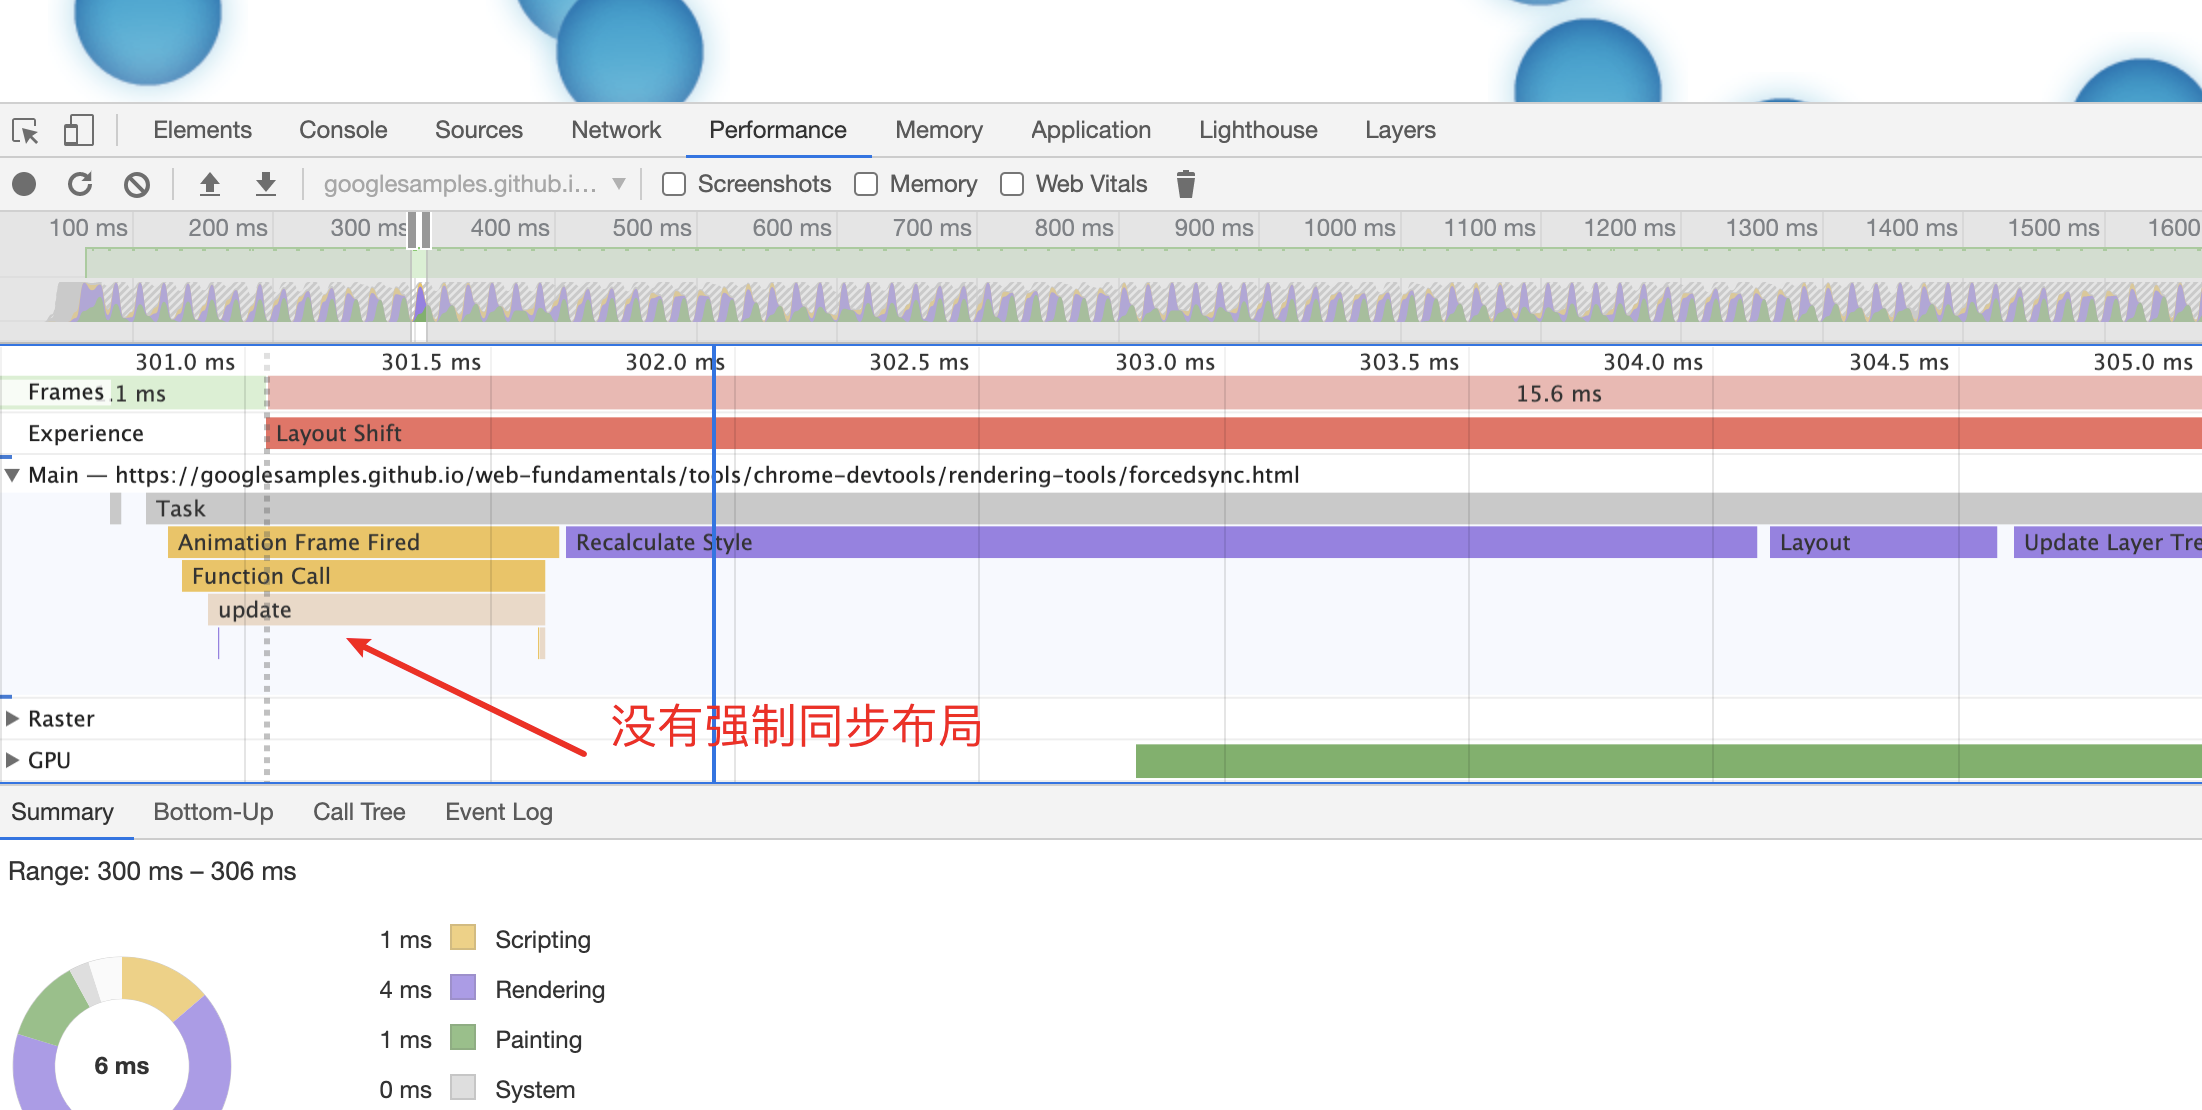Click the load profile upload icon

point(209,184)
